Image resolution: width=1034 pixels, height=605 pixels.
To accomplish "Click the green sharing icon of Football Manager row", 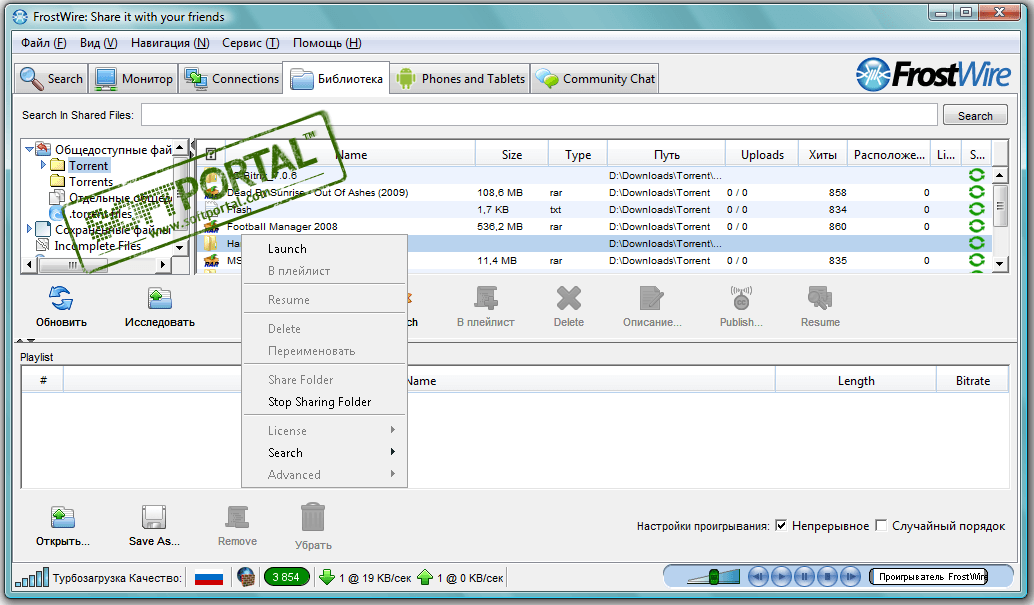I will pyautogui.click(x=977, y=226).
